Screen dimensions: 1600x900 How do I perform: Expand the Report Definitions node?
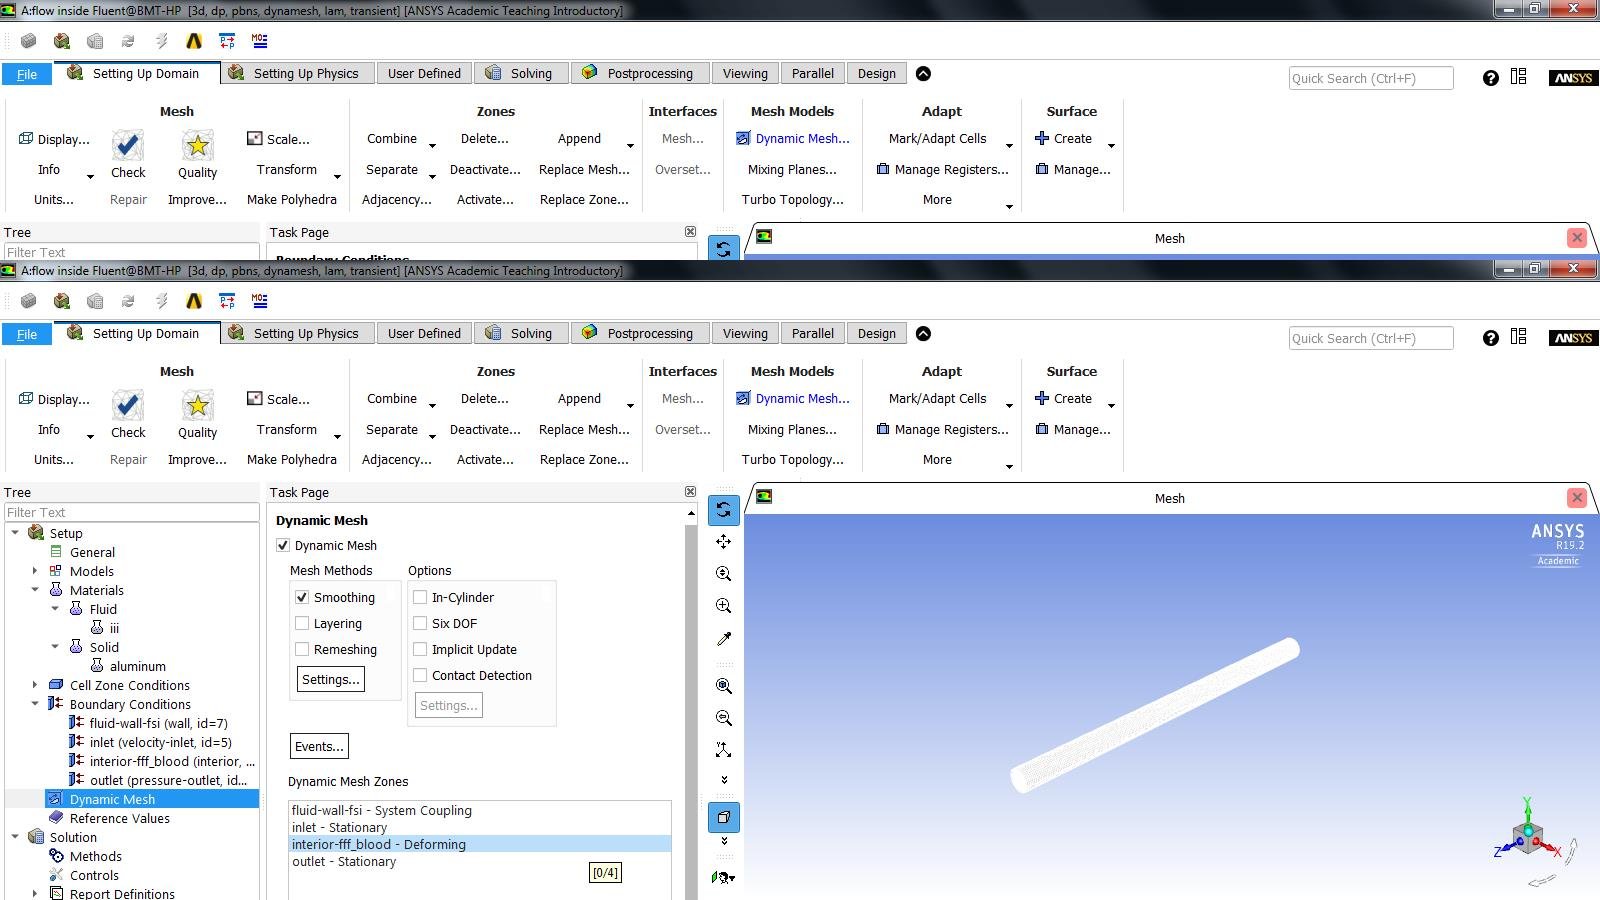pos(35,893)
